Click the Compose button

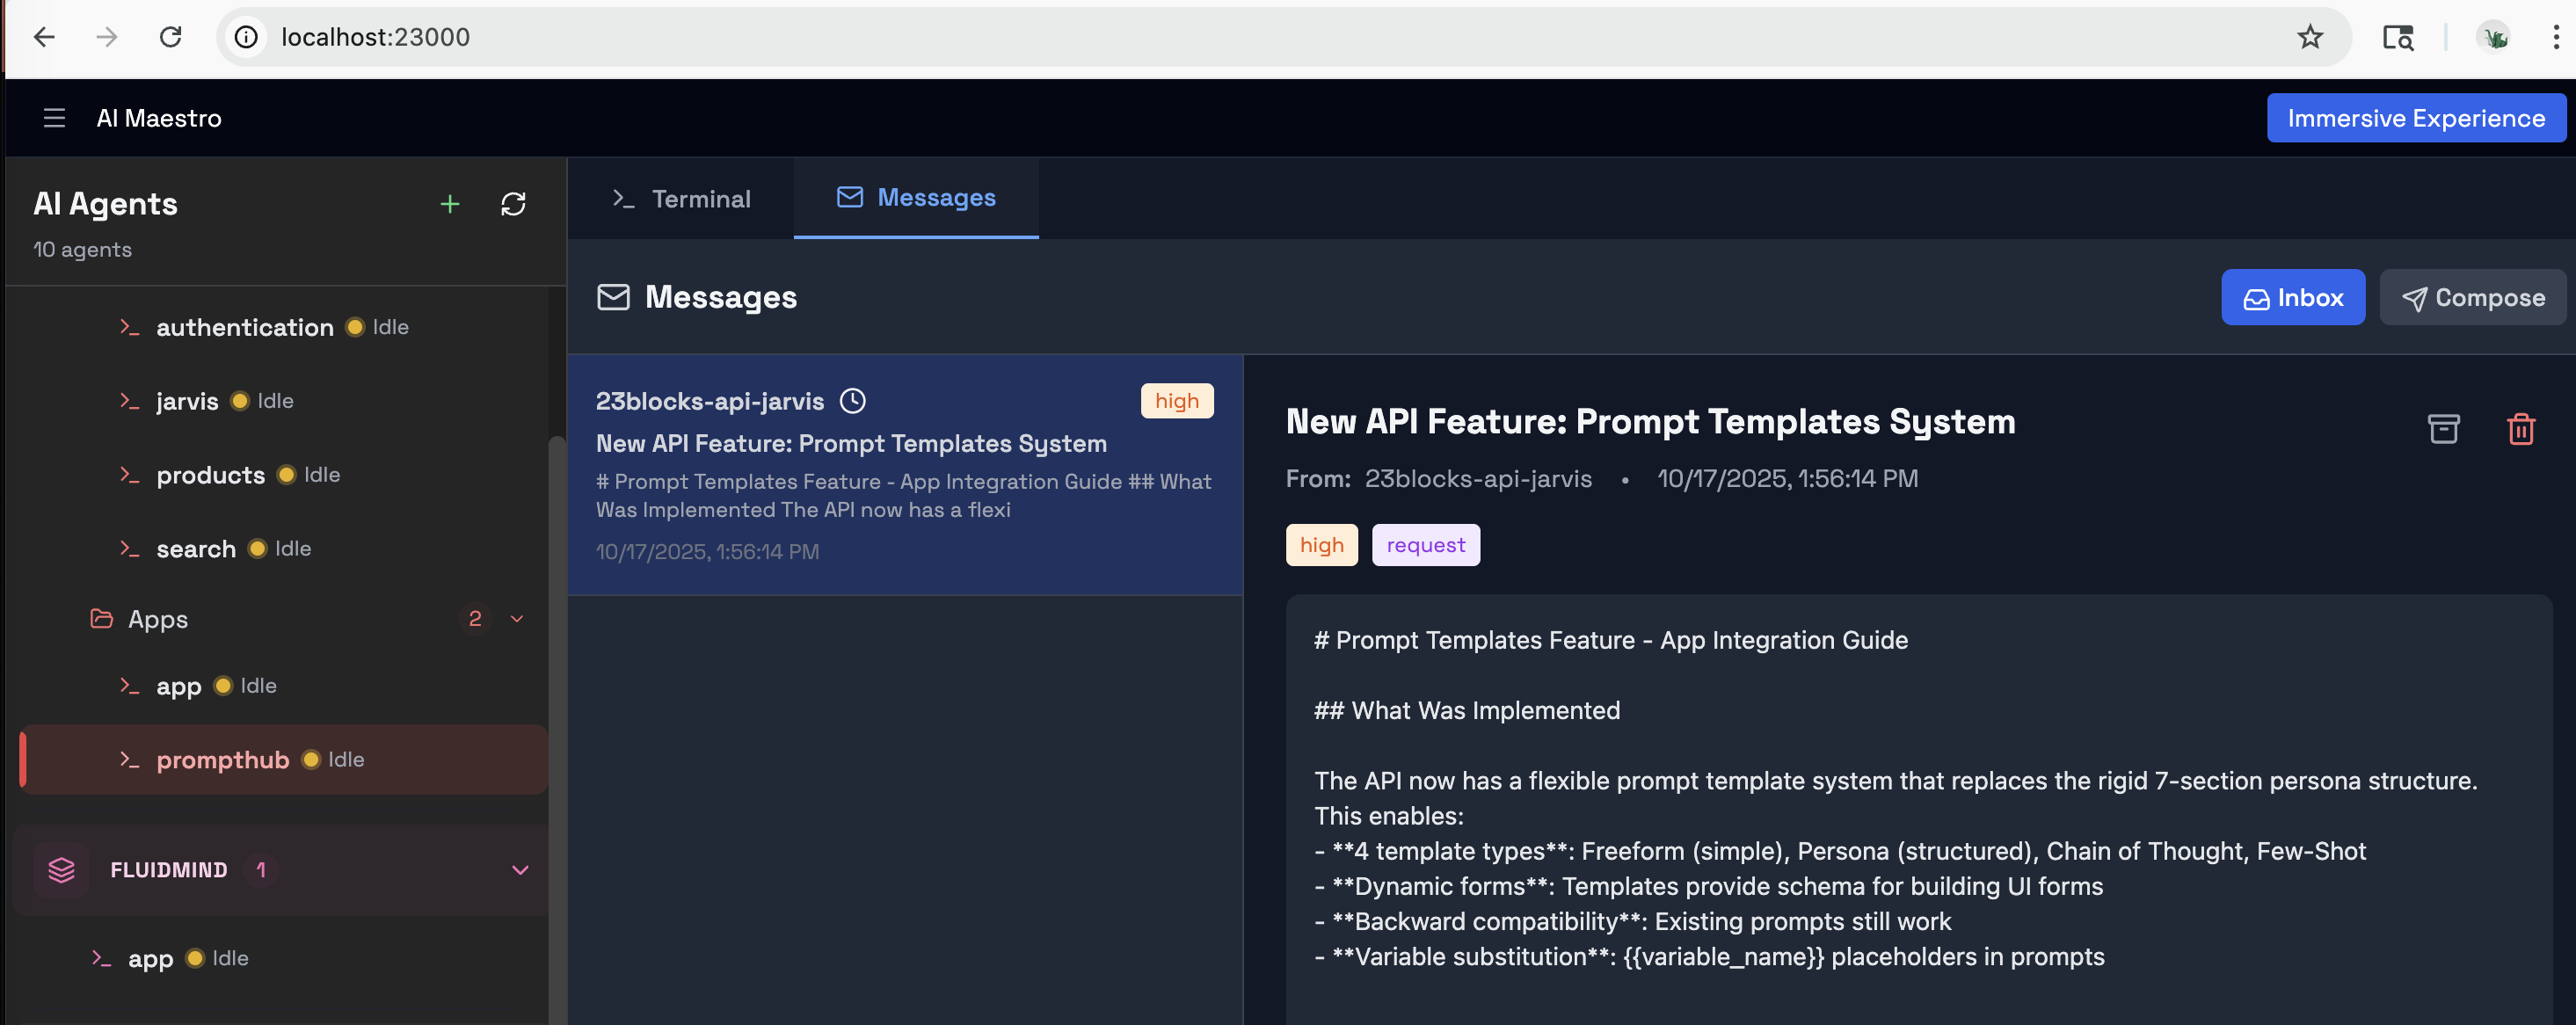[2472, 298]
